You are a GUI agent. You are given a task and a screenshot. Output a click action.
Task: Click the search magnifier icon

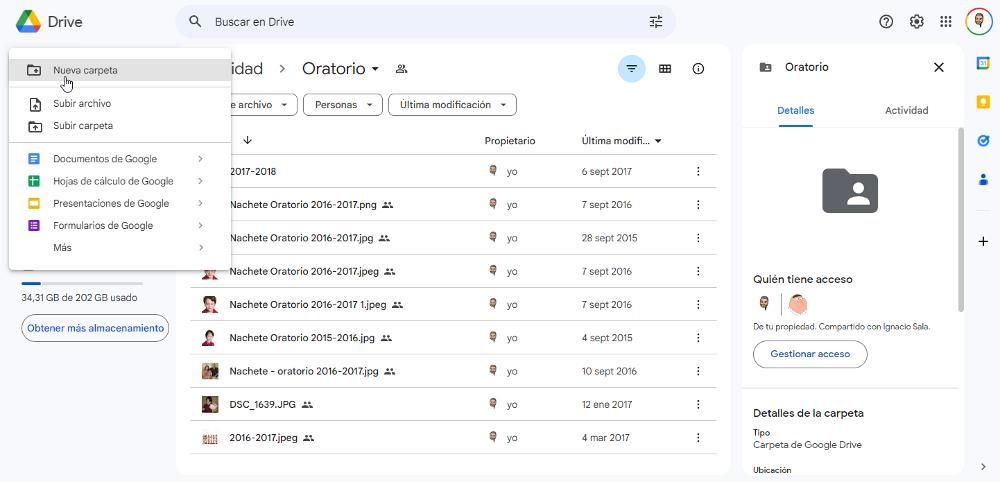(x=195, y=22)
